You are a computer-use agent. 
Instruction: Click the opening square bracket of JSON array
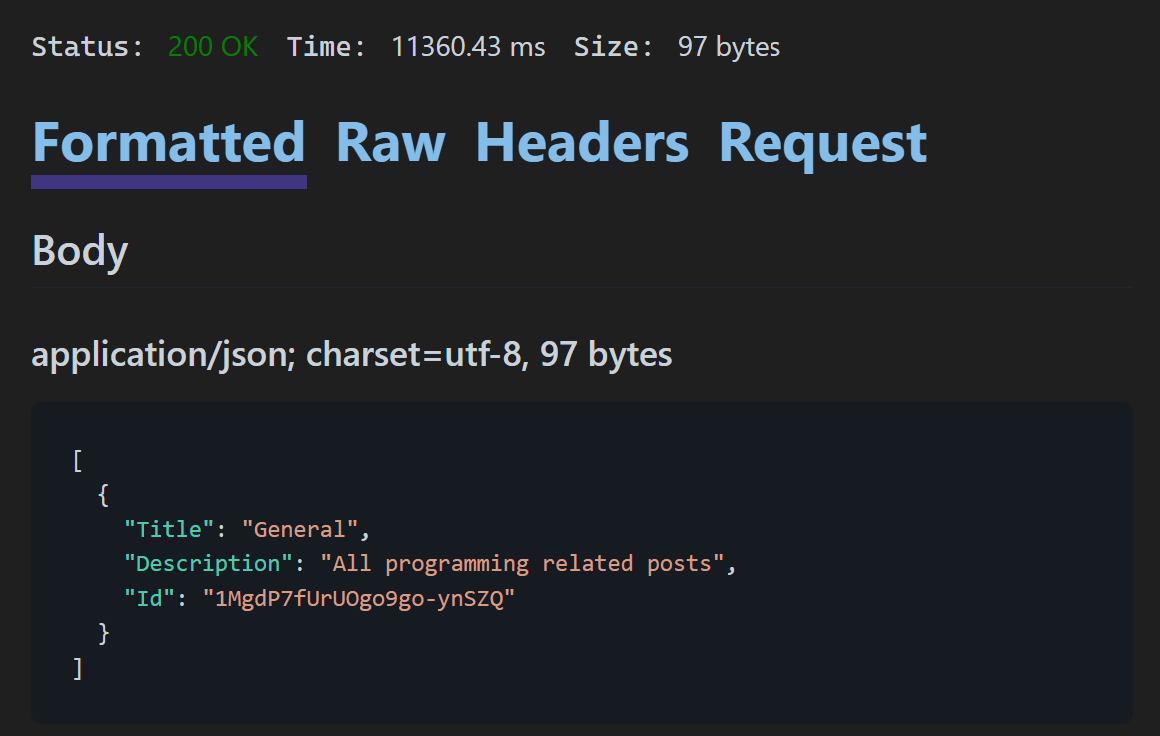coord(78,460)
